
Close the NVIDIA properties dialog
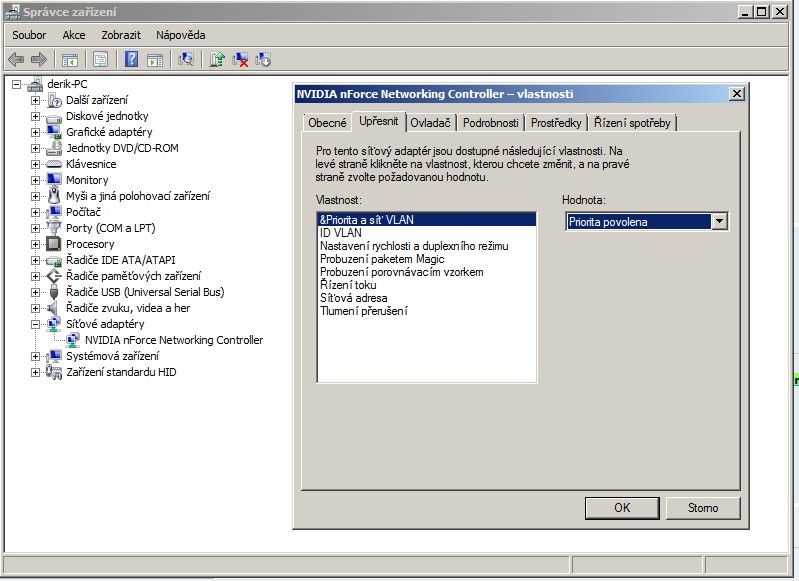(736, 94)
